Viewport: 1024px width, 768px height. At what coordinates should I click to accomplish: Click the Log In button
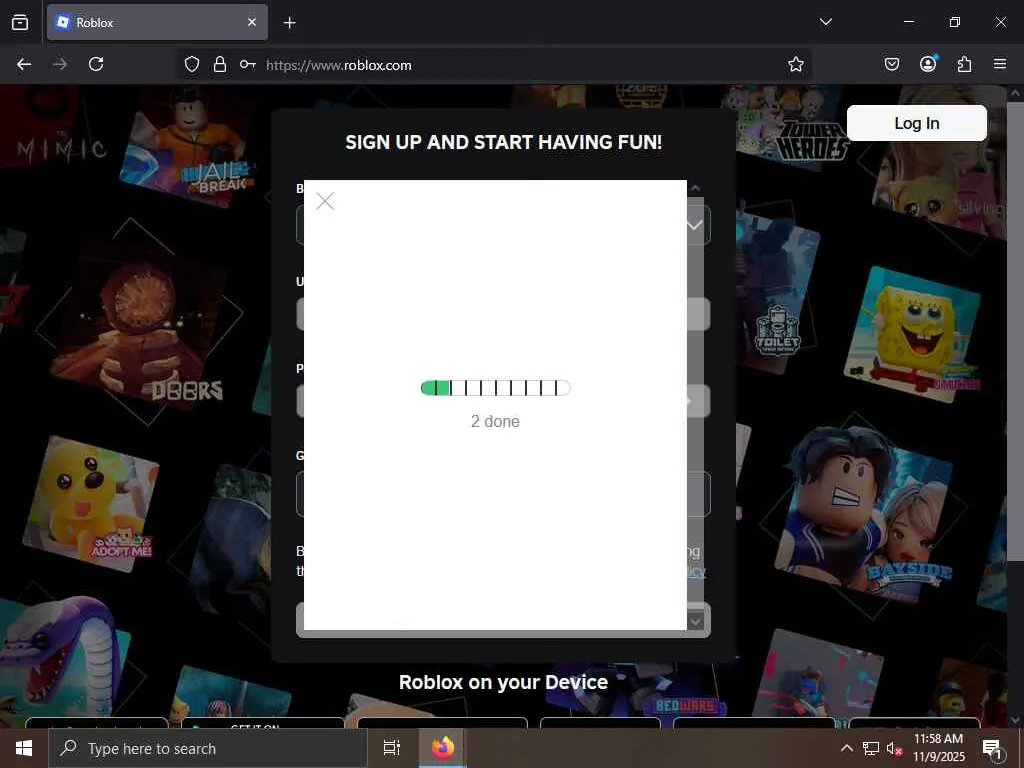(916, 123)
